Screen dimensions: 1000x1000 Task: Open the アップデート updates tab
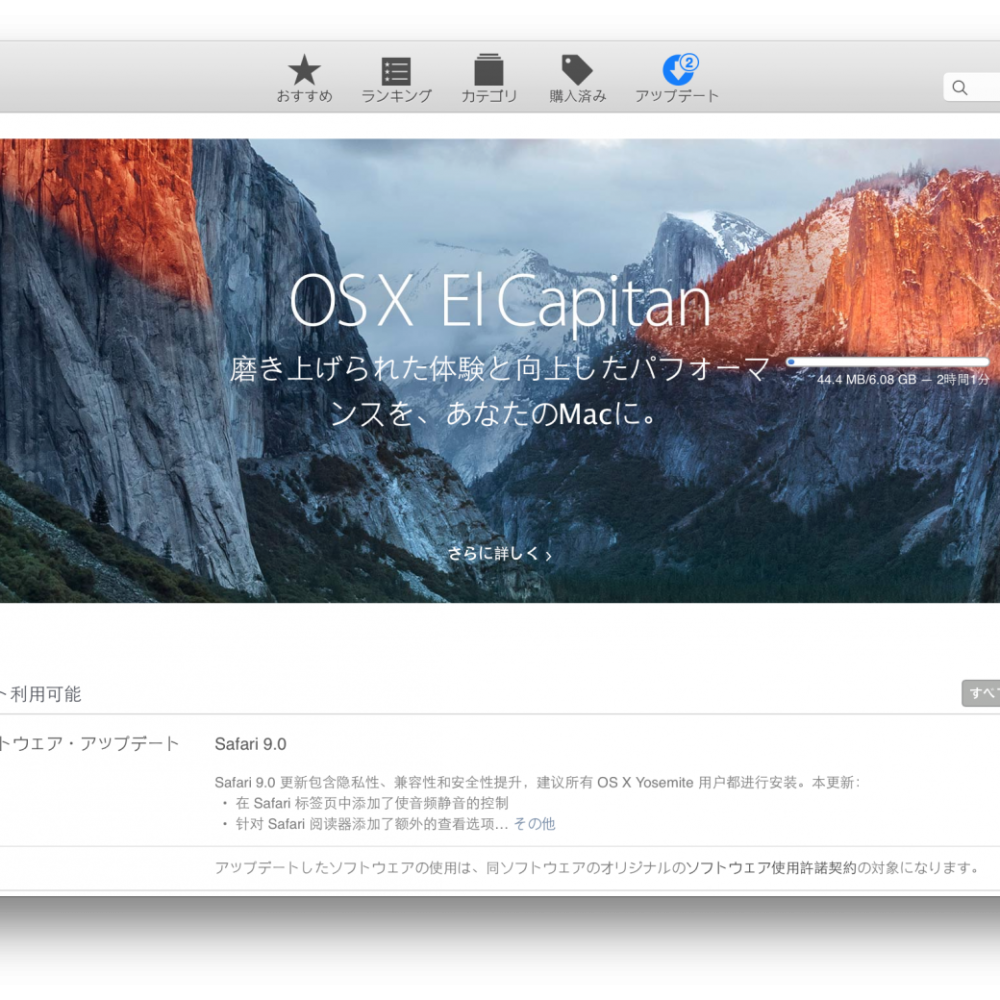[x=677, y=79]
